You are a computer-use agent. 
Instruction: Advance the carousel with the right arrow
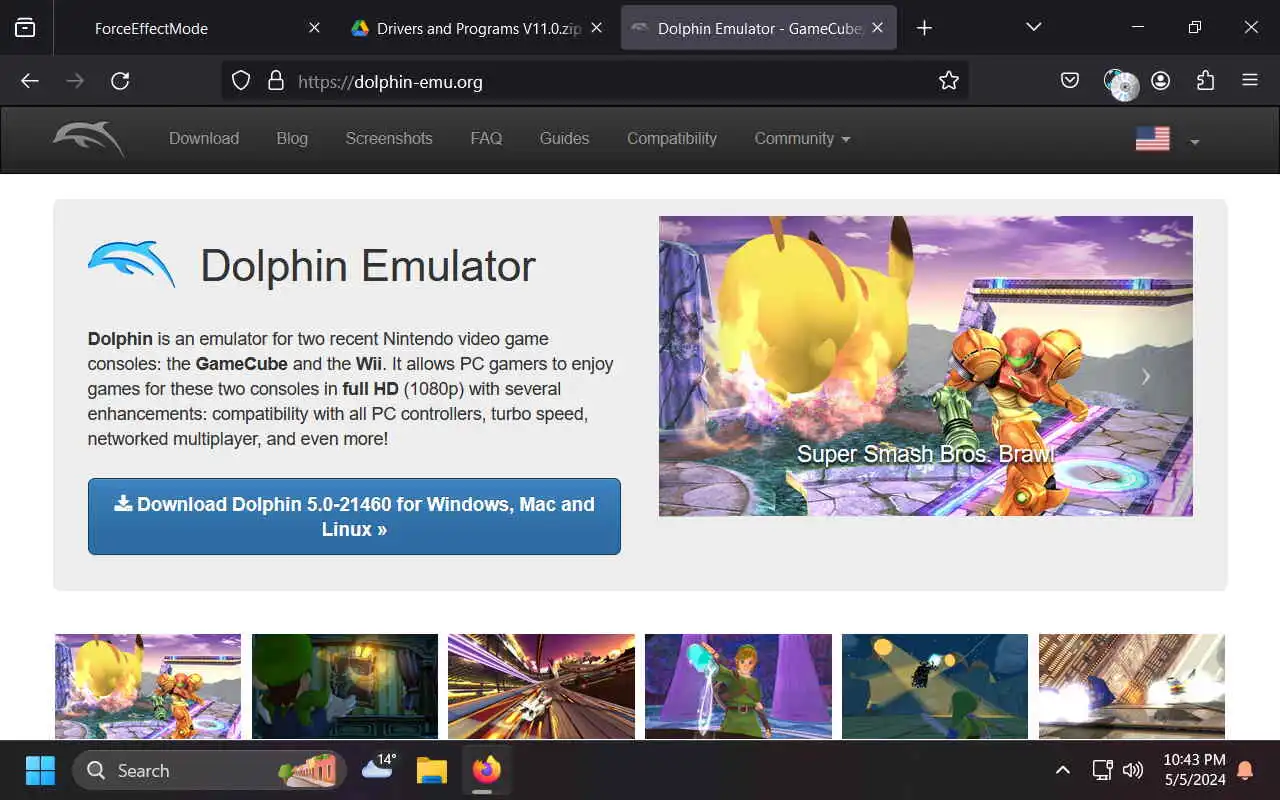[x=1146, y=376]
